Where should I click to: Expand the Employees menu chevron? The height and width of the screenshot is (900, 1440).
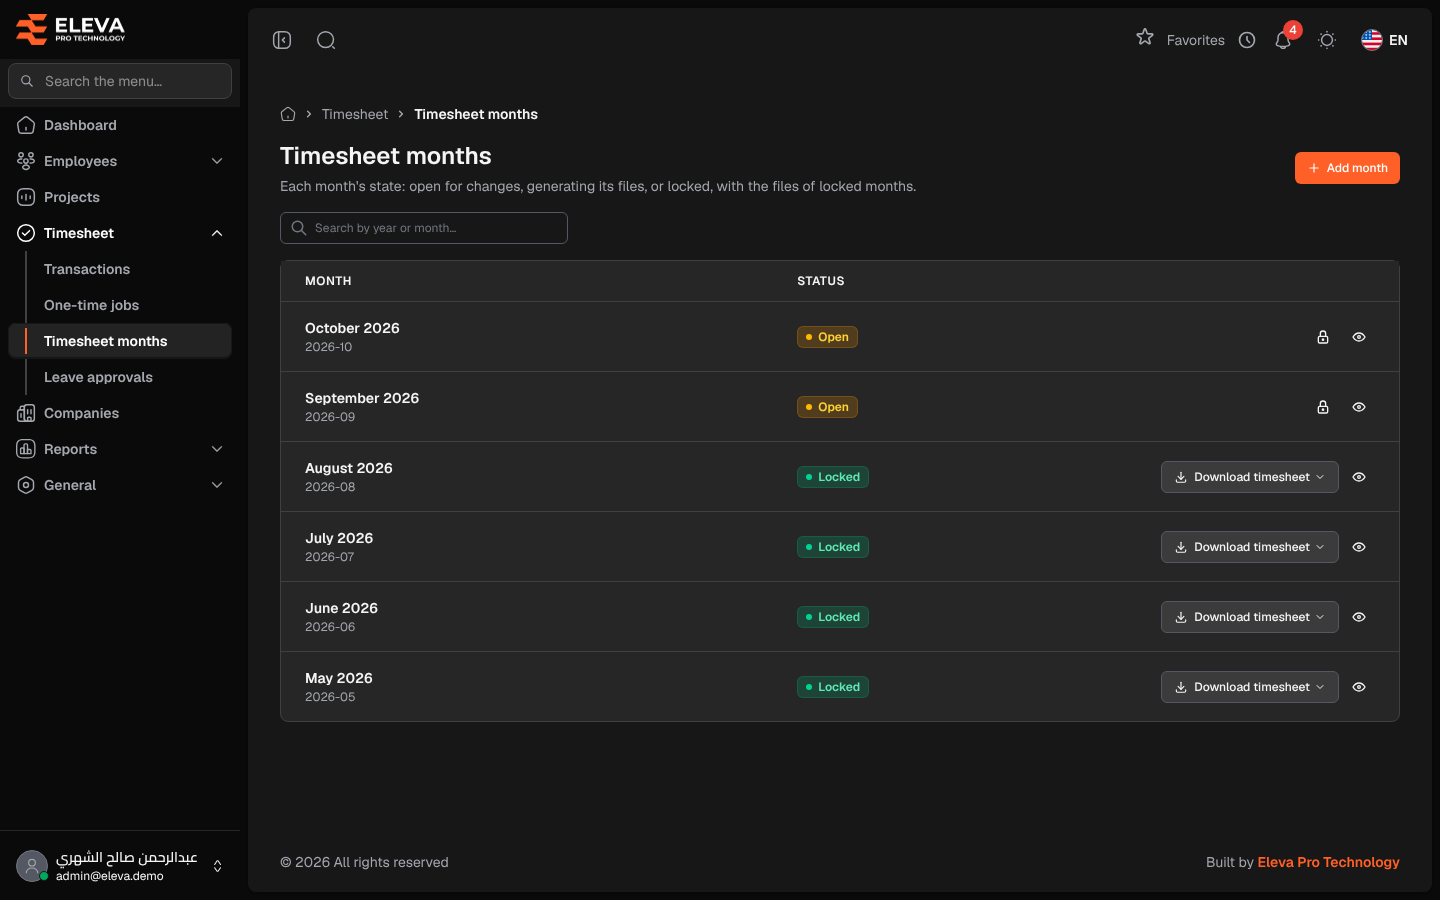pyautogui.click(x=217, y=161)
